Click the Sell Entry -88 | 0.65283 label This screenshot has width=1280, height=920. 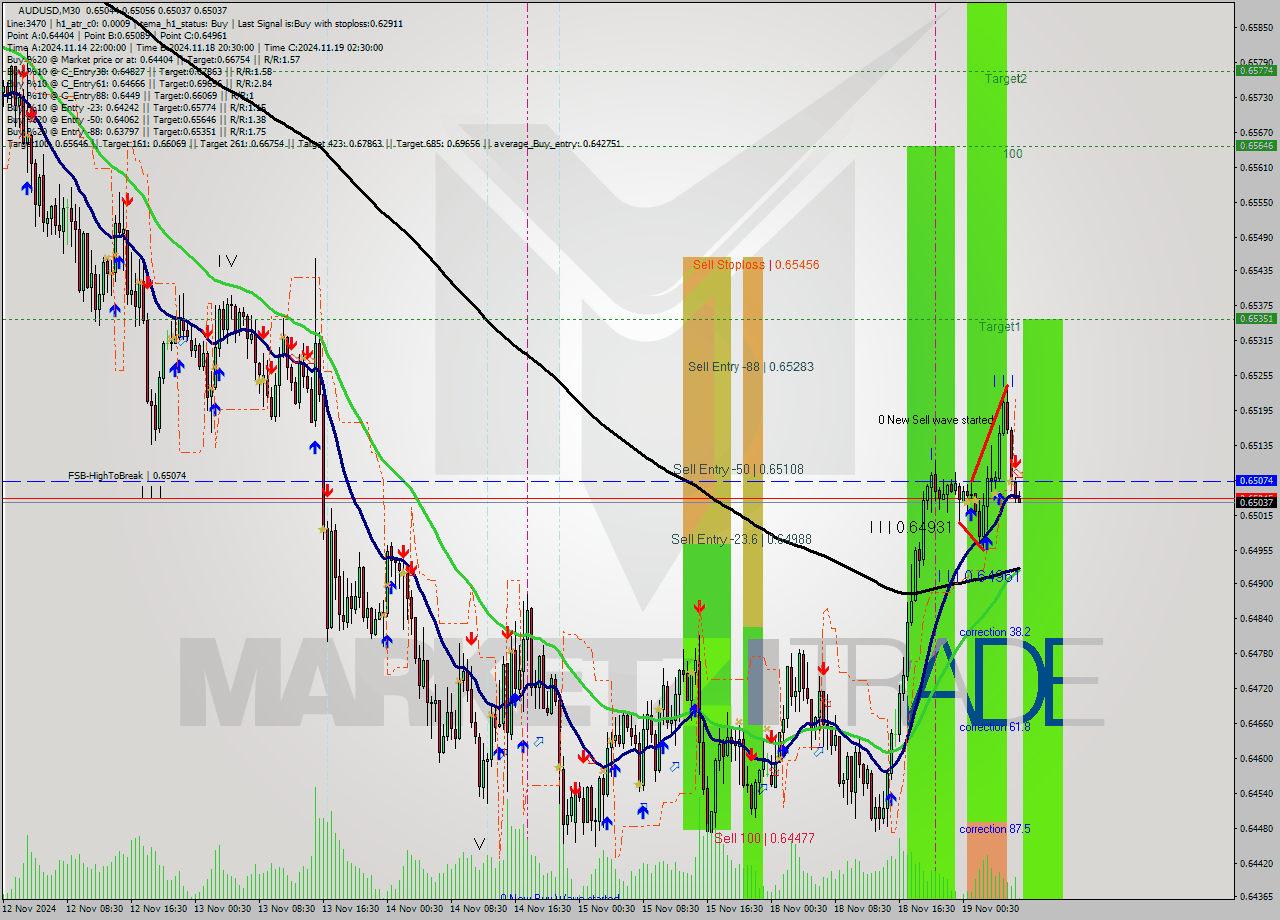pyautogui.click(x=750, y=367)
